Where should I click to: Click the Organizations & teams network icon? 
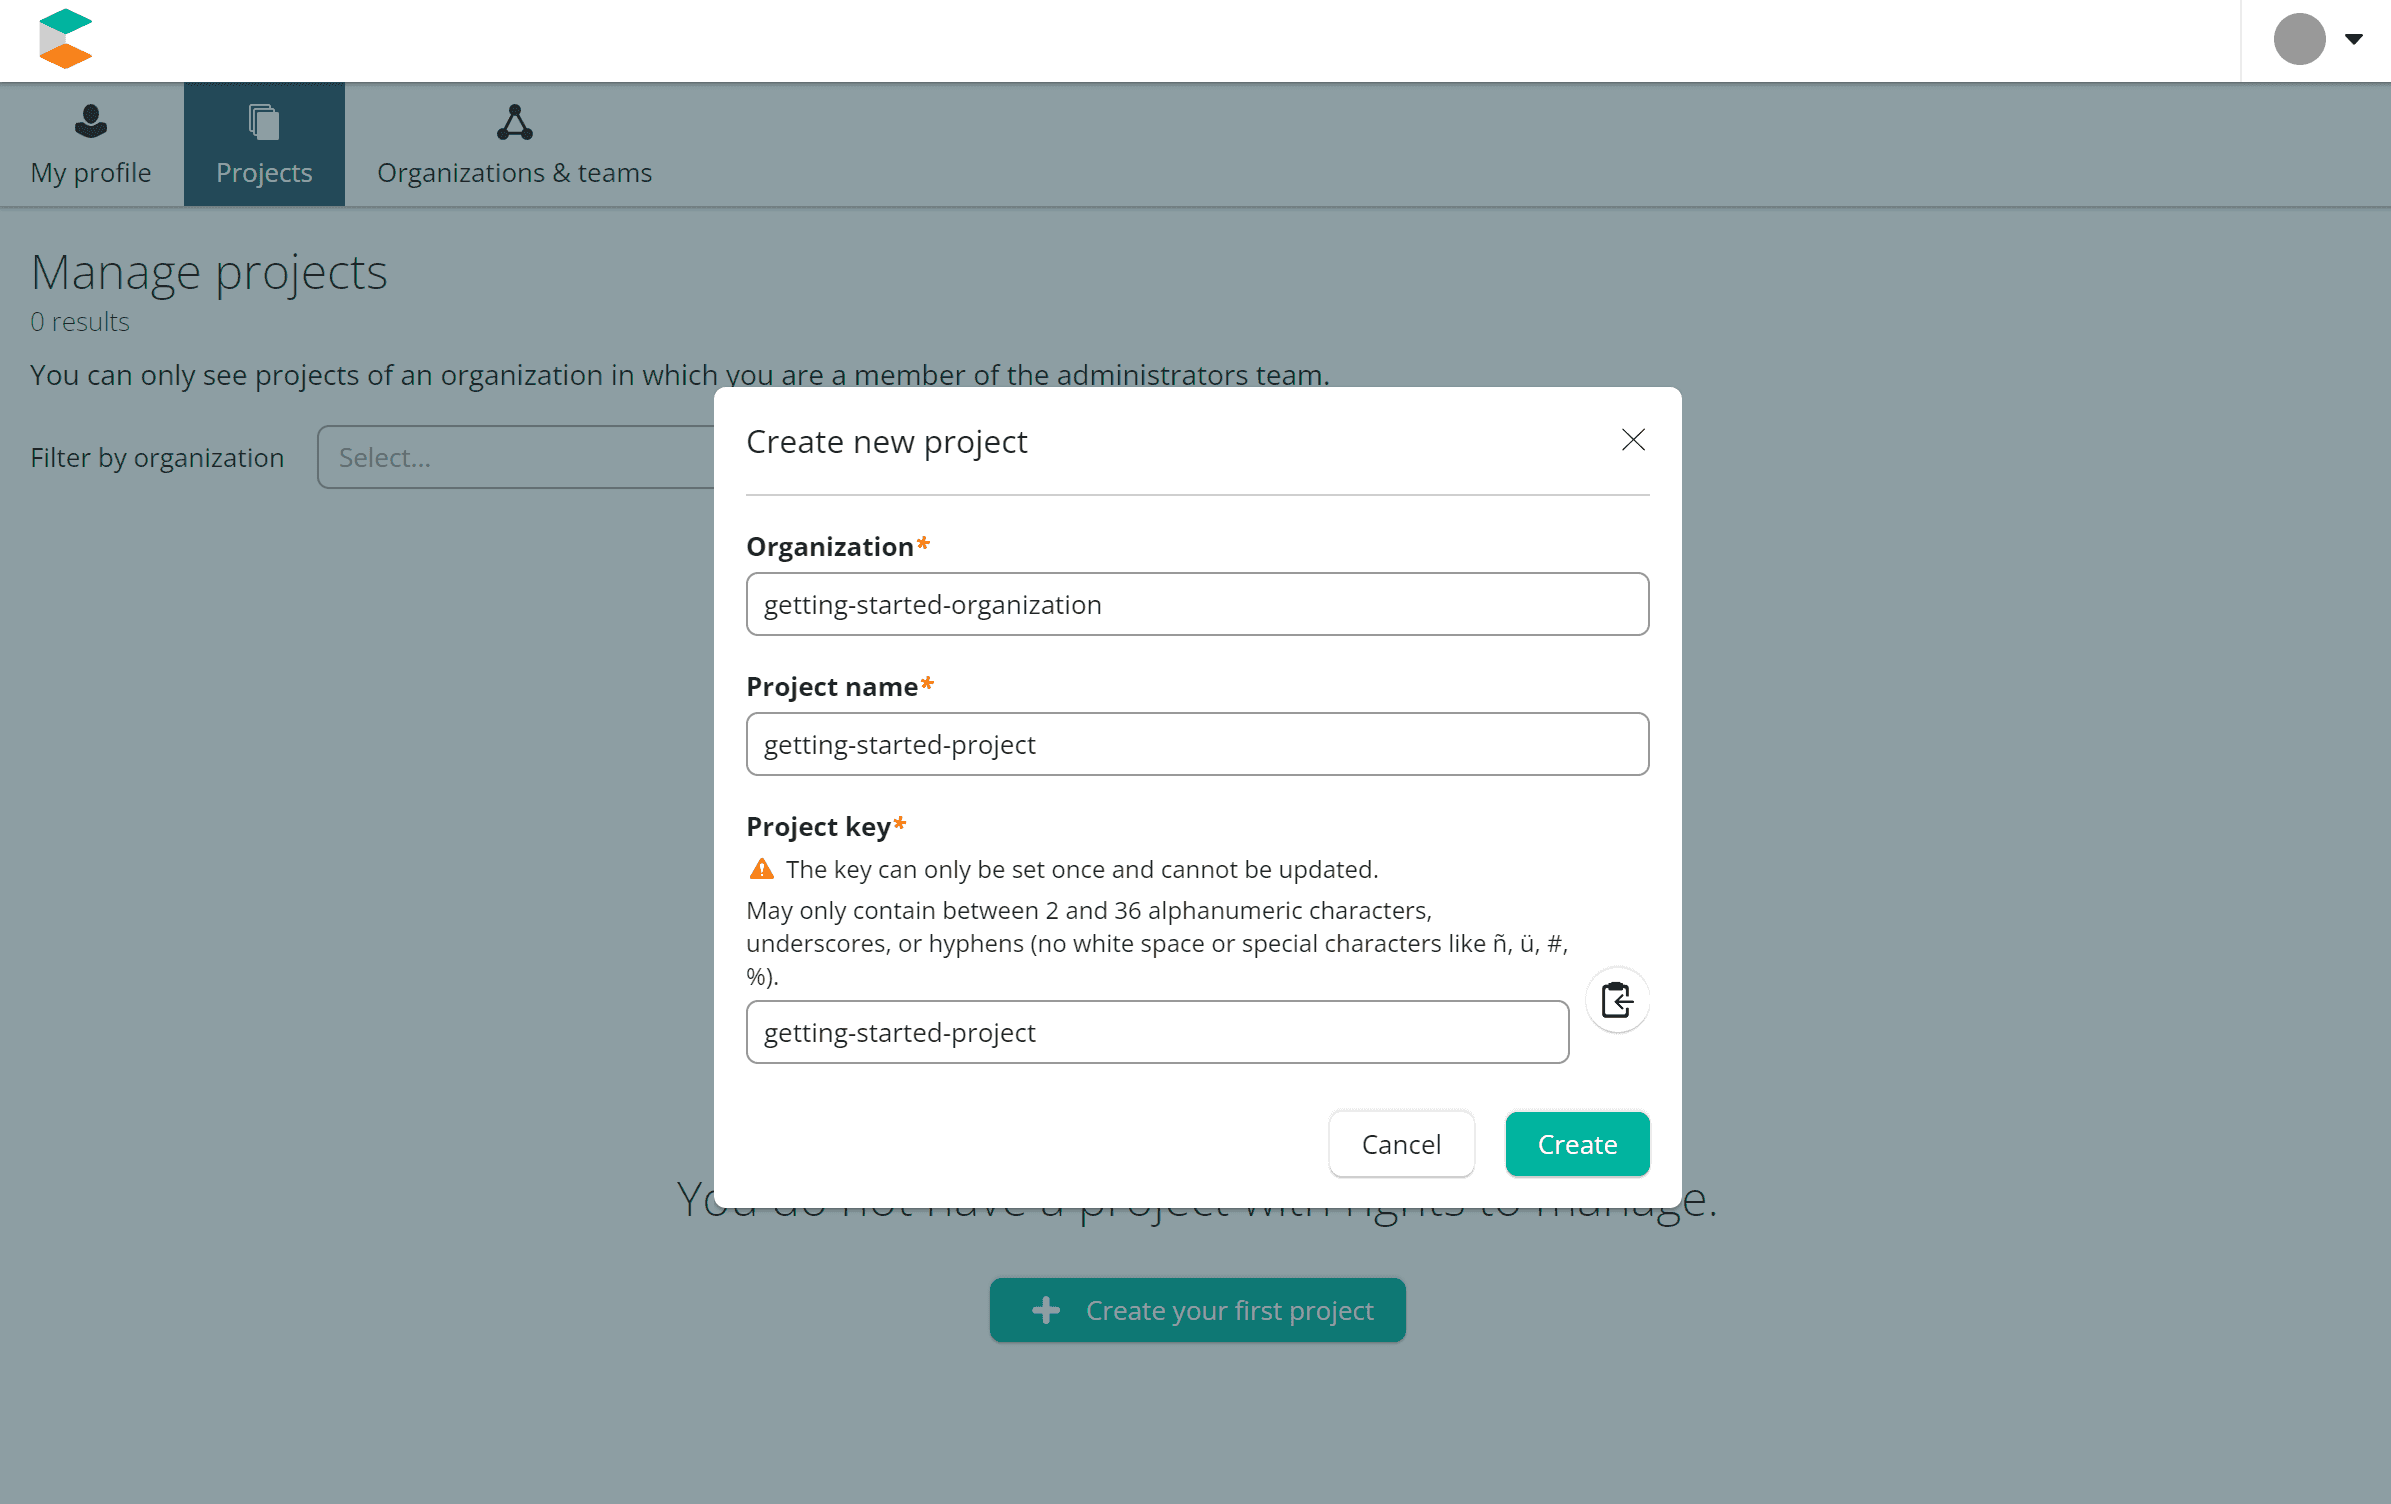514,122
